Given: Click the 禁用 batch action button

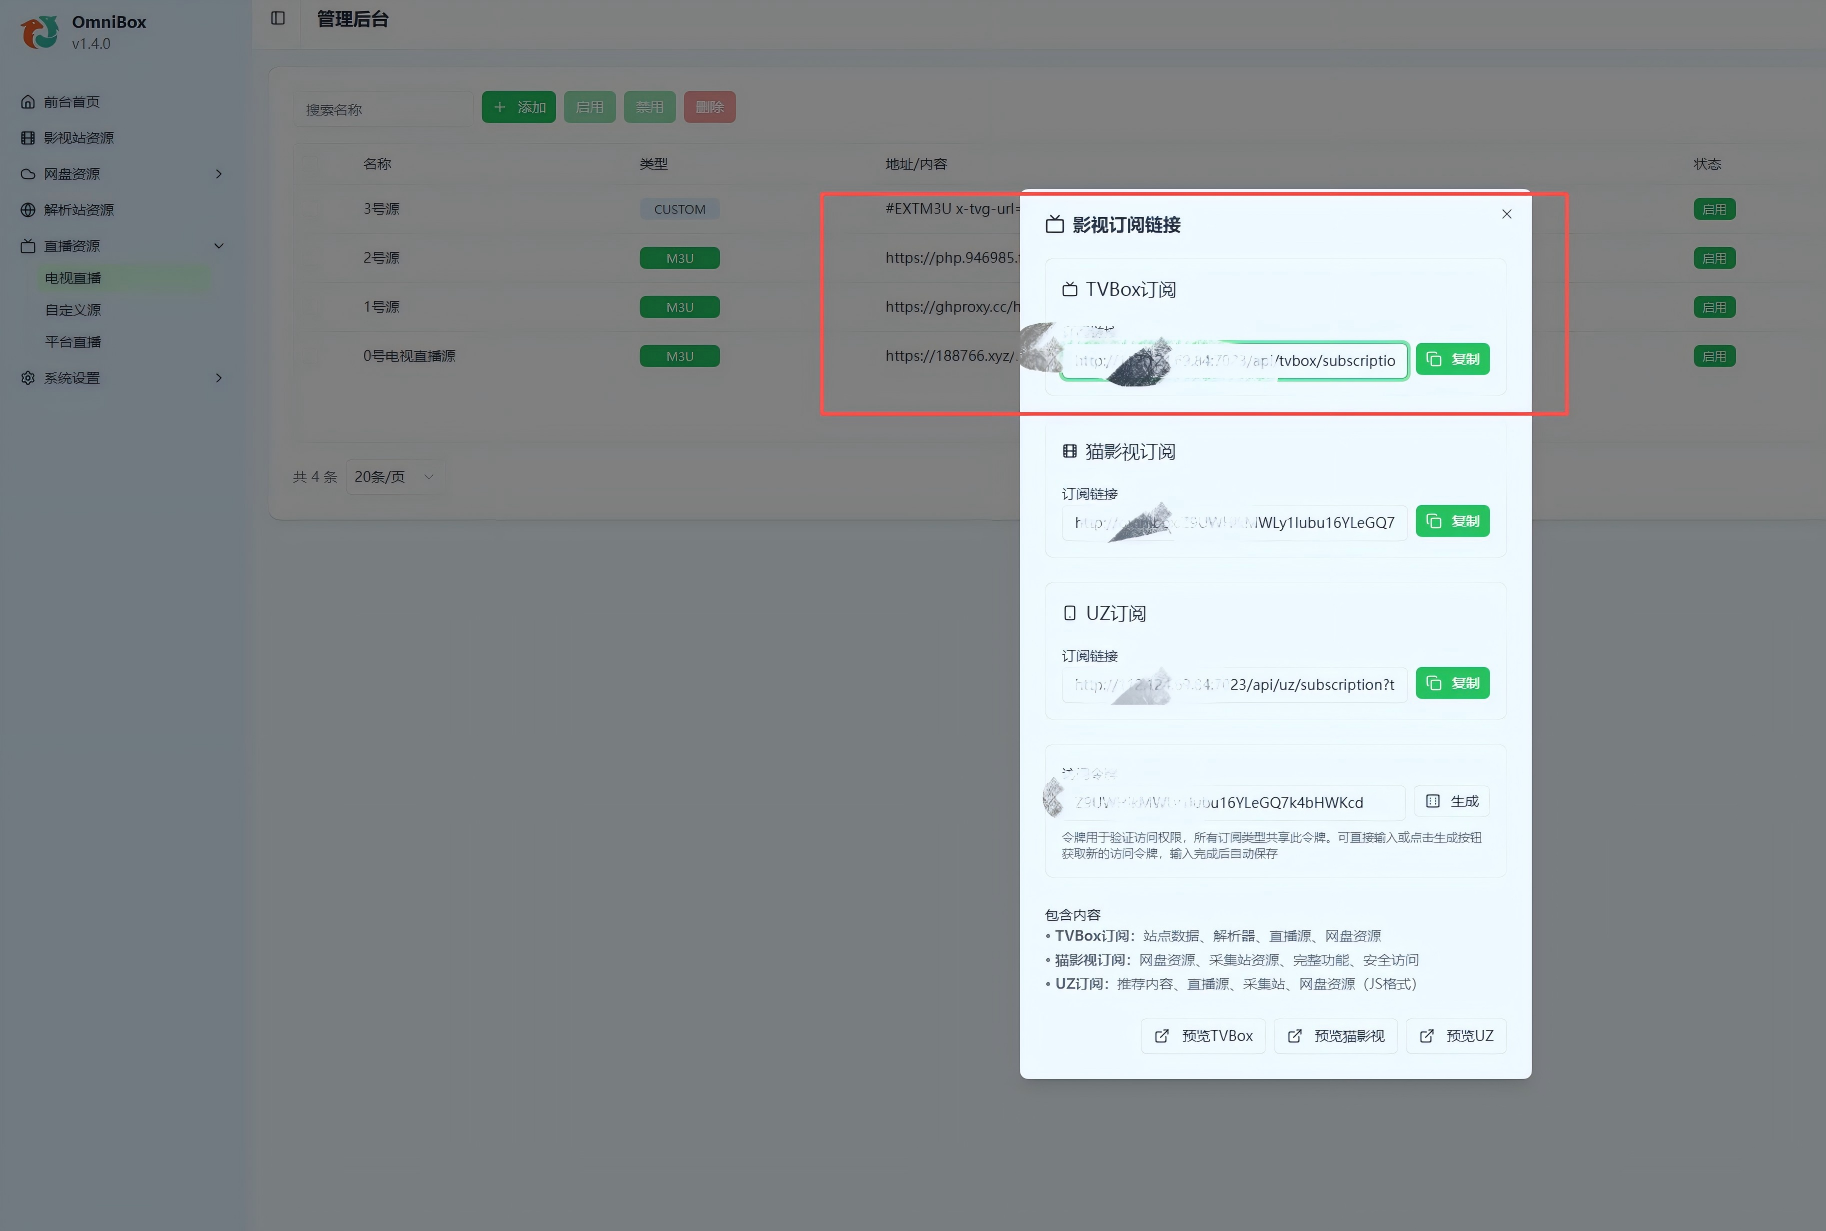Looking at the screenshot, I should coord(650,107).
